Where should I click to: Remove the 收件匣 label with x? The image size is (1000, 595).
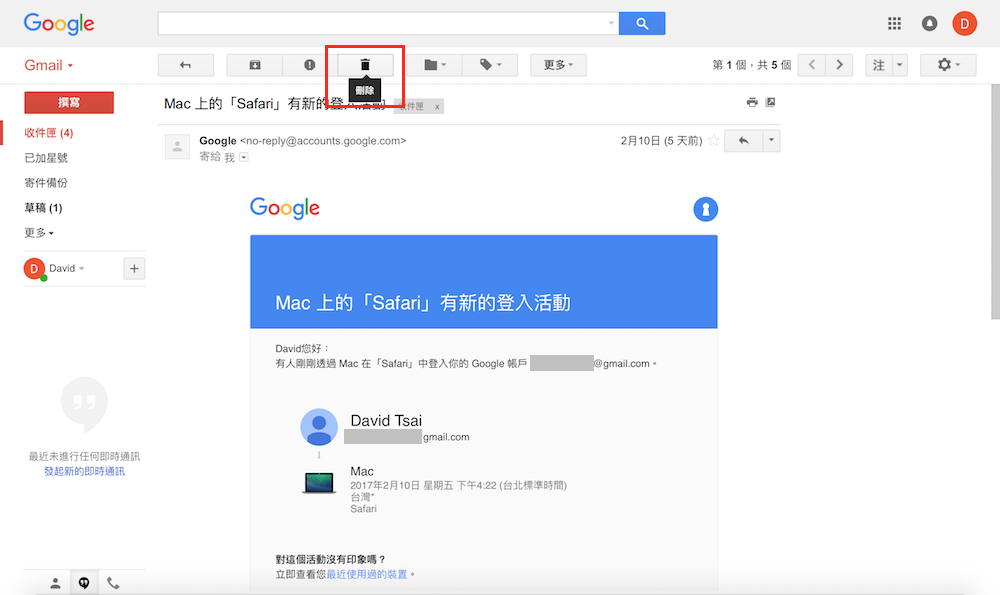437,107
